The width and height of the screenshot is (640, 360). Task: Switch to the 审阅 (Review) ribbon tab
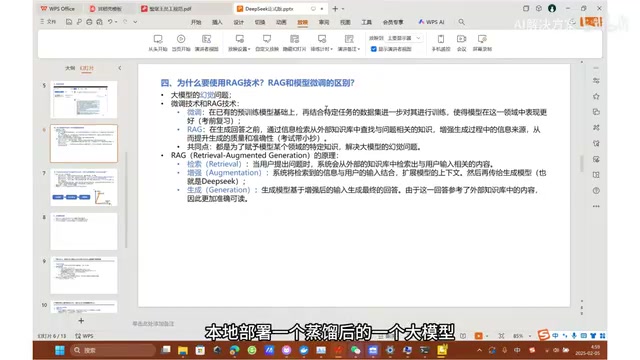click(x=324, y=22)
